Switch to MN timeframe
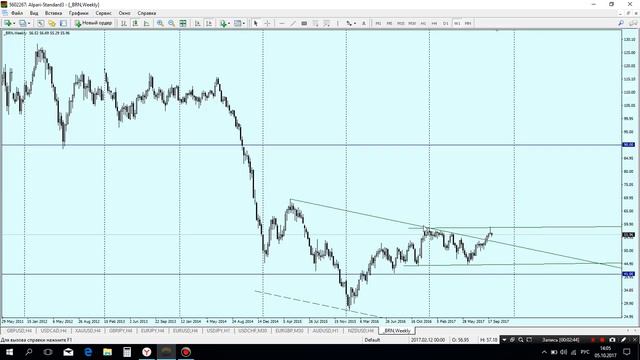640x360 pixels. coord(468,24)
